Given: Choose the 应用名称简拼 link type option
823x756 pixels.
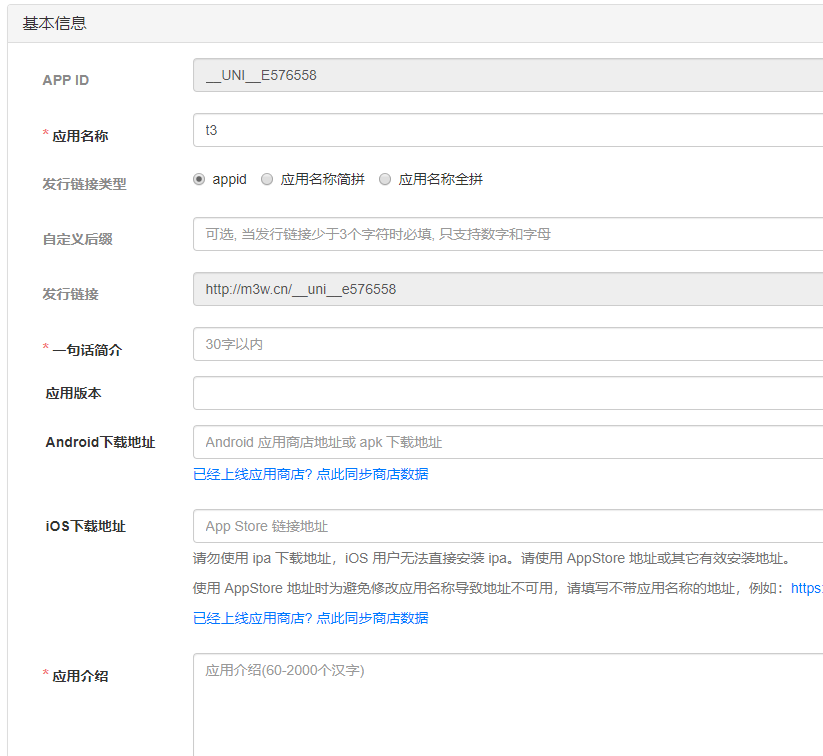Looking at the screenshot, I should (267, 179).
